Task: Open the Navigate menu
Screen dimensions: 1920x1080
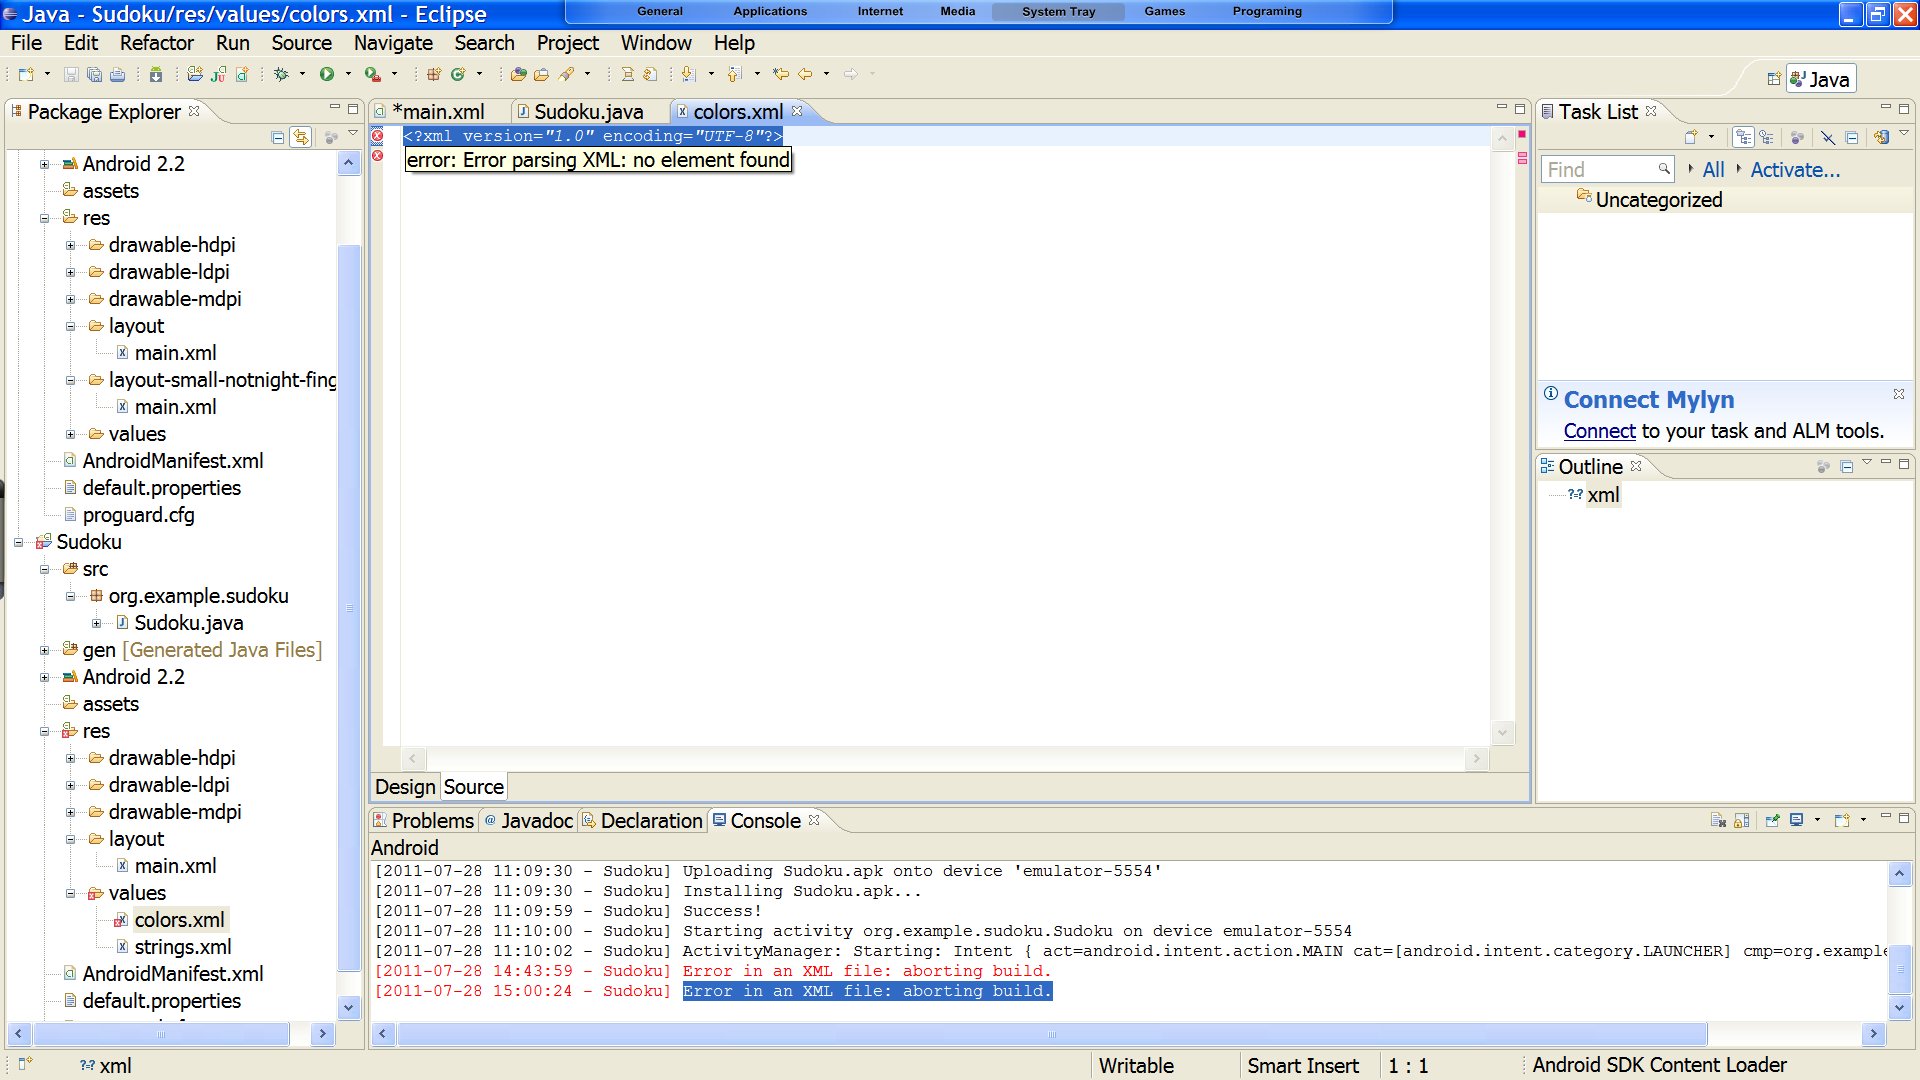Action: point(393,43)
